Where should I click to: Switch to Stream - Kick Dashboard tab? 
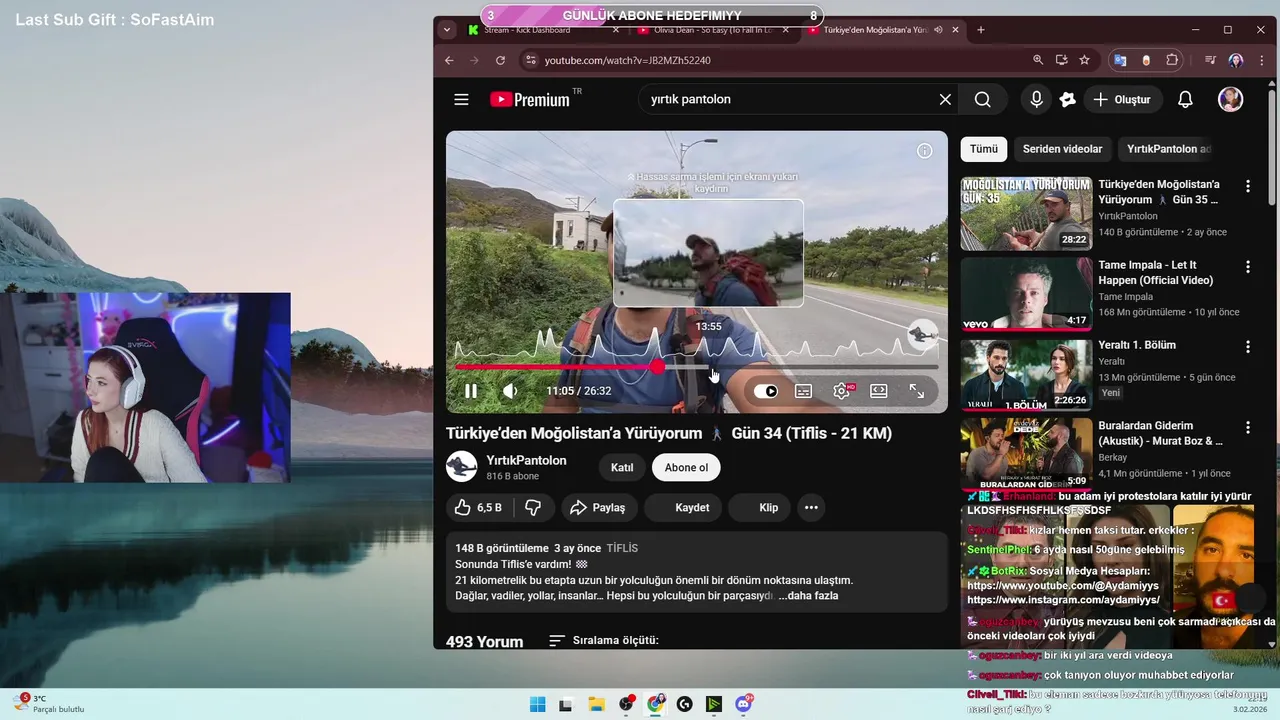(x=544, y=30)
